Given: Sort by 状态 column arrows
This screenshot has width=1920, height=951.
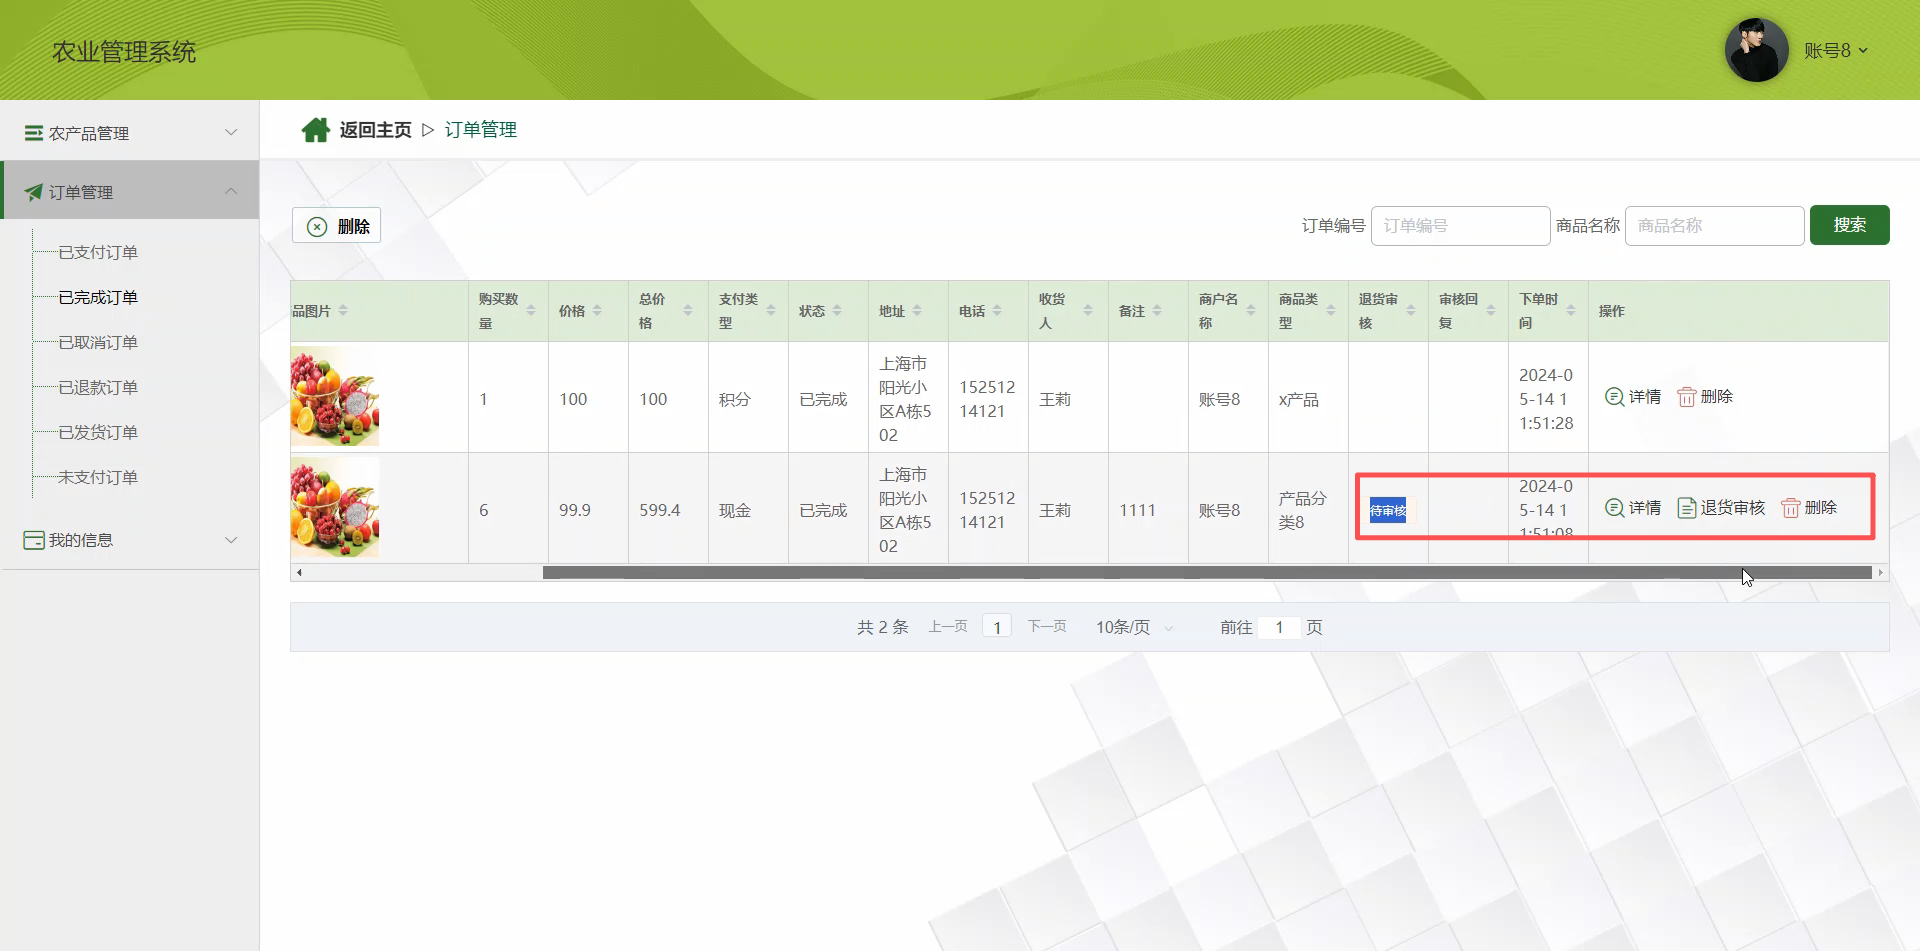Looking at the screenshot, I should (837, 311).
